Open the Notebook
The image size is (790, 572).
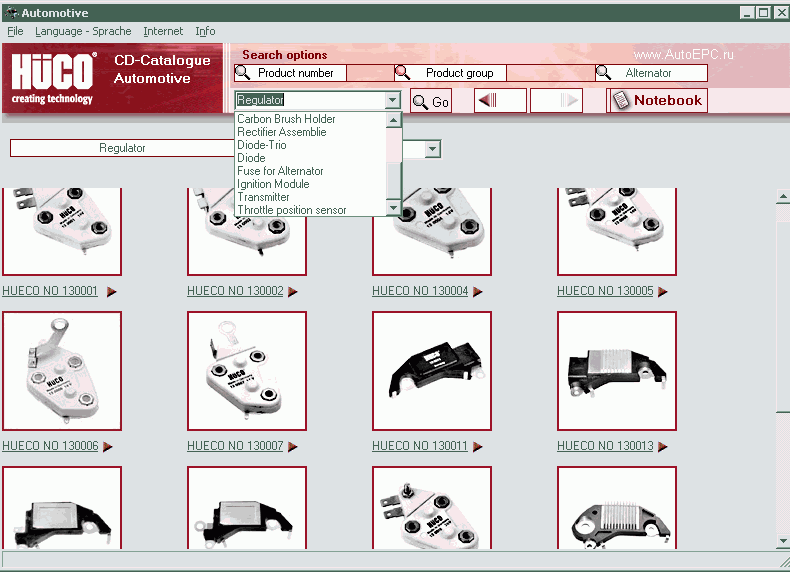pos(657,100)
